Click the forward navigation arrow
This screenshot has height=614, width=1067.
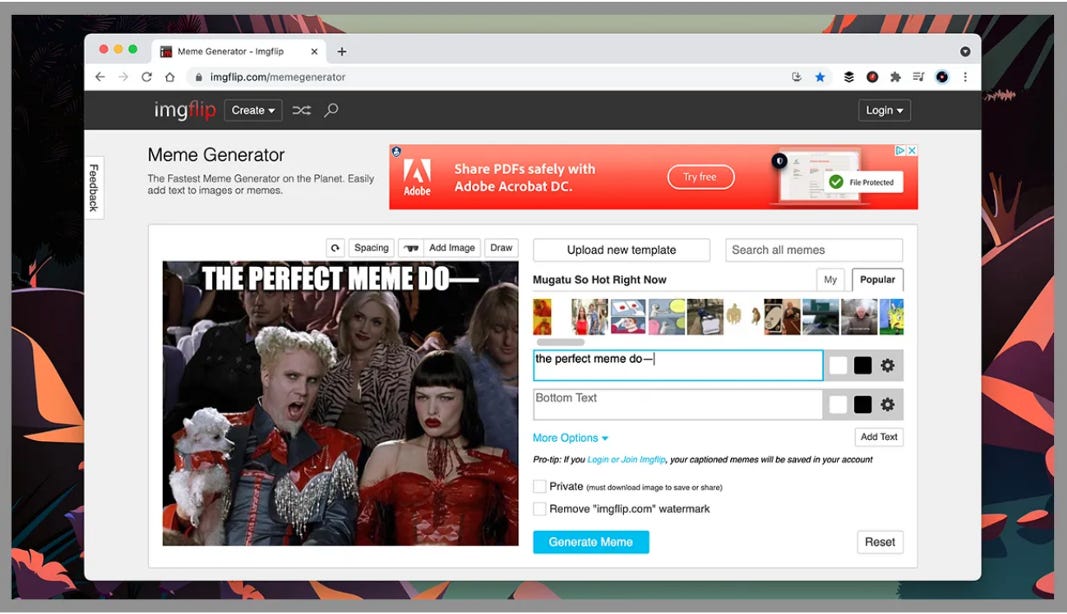[x=123, y=77]
